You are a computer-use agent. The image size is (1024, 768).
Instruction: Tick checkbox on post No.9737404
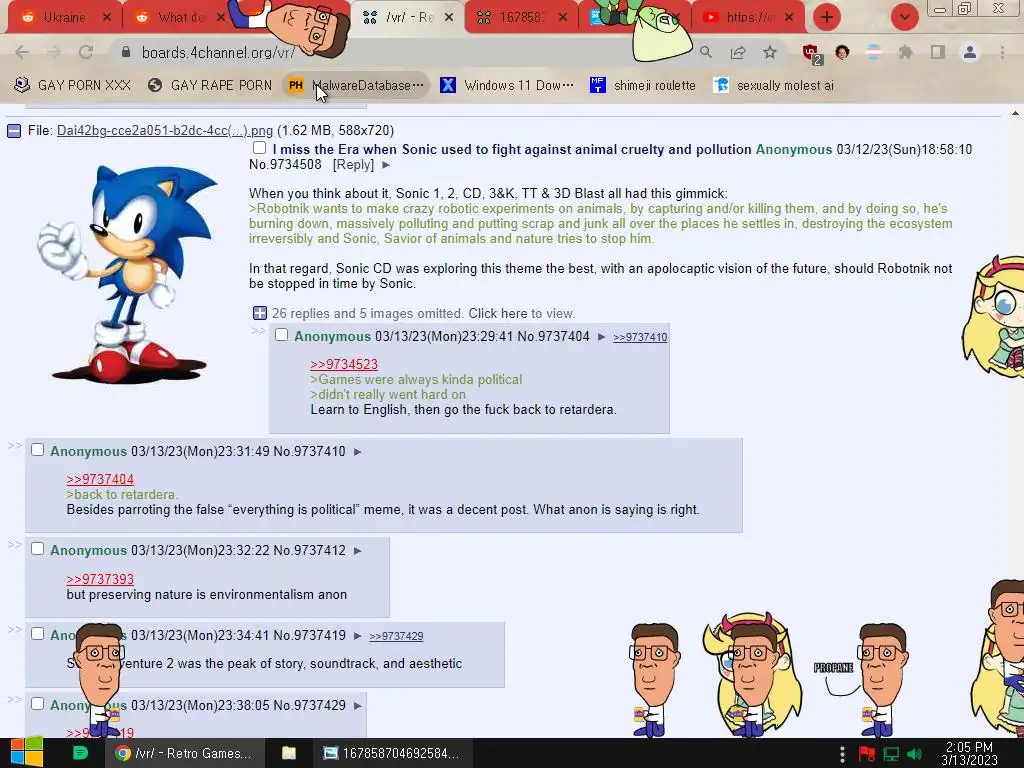click(x=281, y=335)
